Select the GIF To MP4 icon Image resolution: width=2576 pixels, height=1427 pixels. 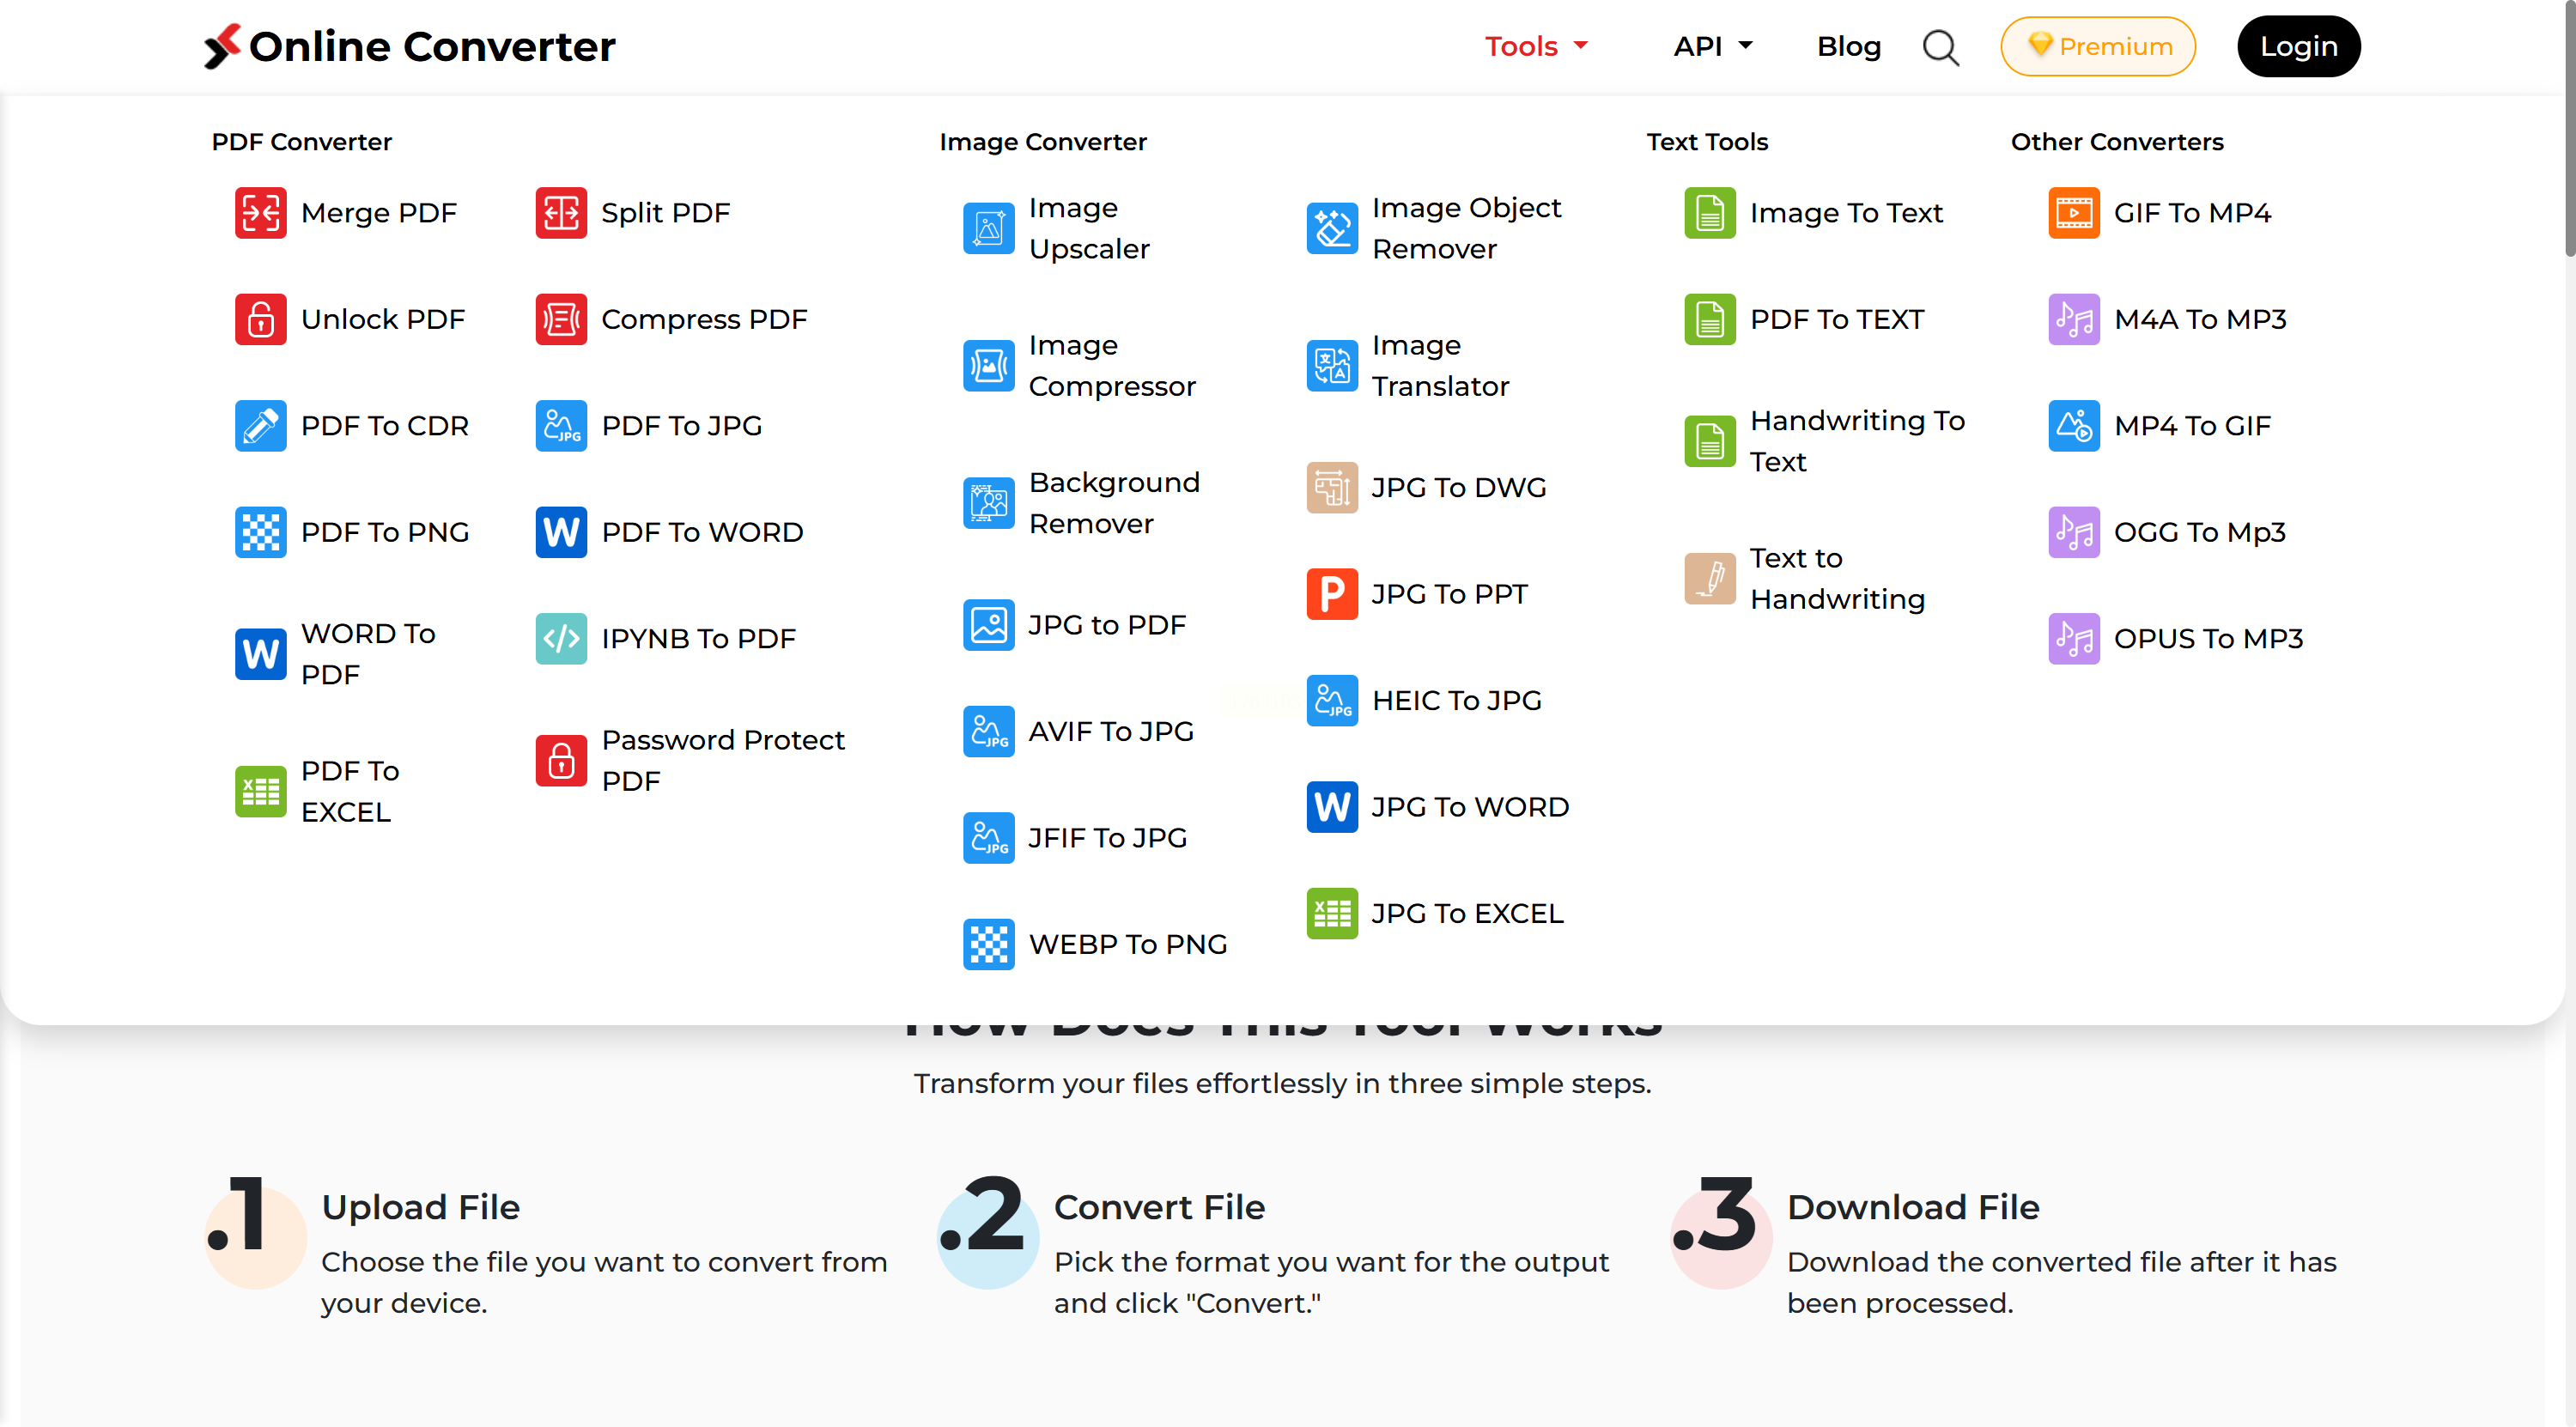2073,213
